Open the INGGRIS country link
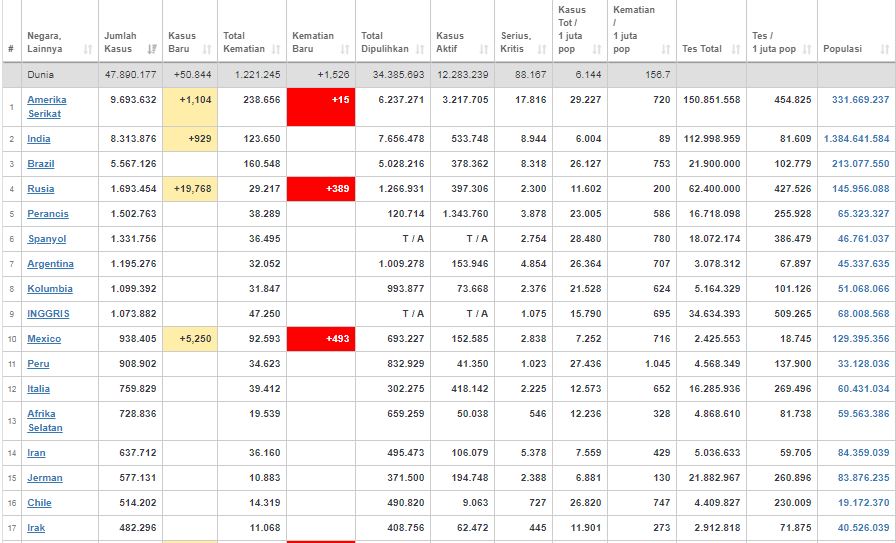The image size is (896, 543). [49, 314]
